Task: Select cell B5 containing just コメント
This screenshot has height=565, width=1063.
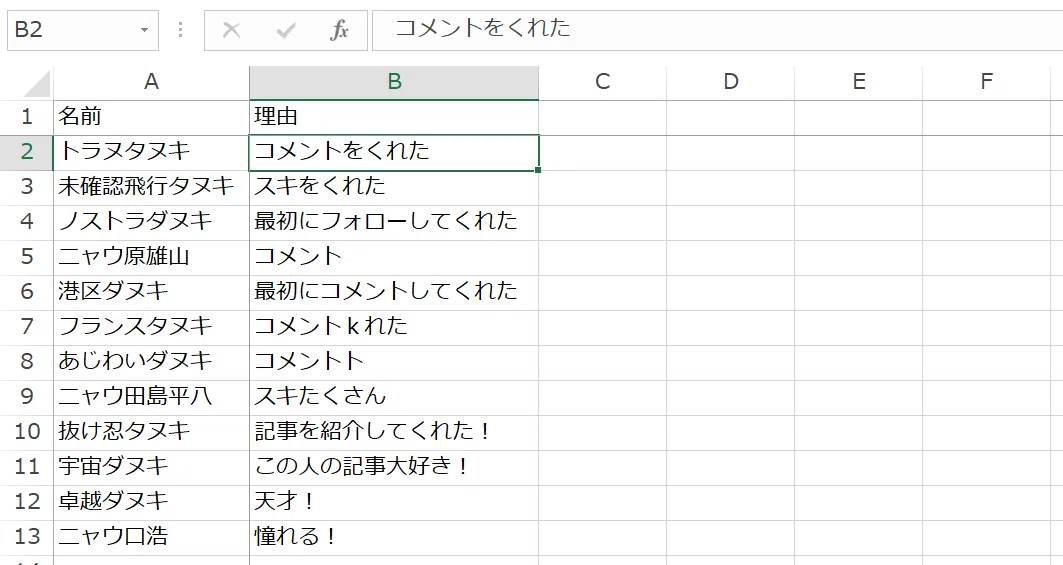Action: (394, 256)
